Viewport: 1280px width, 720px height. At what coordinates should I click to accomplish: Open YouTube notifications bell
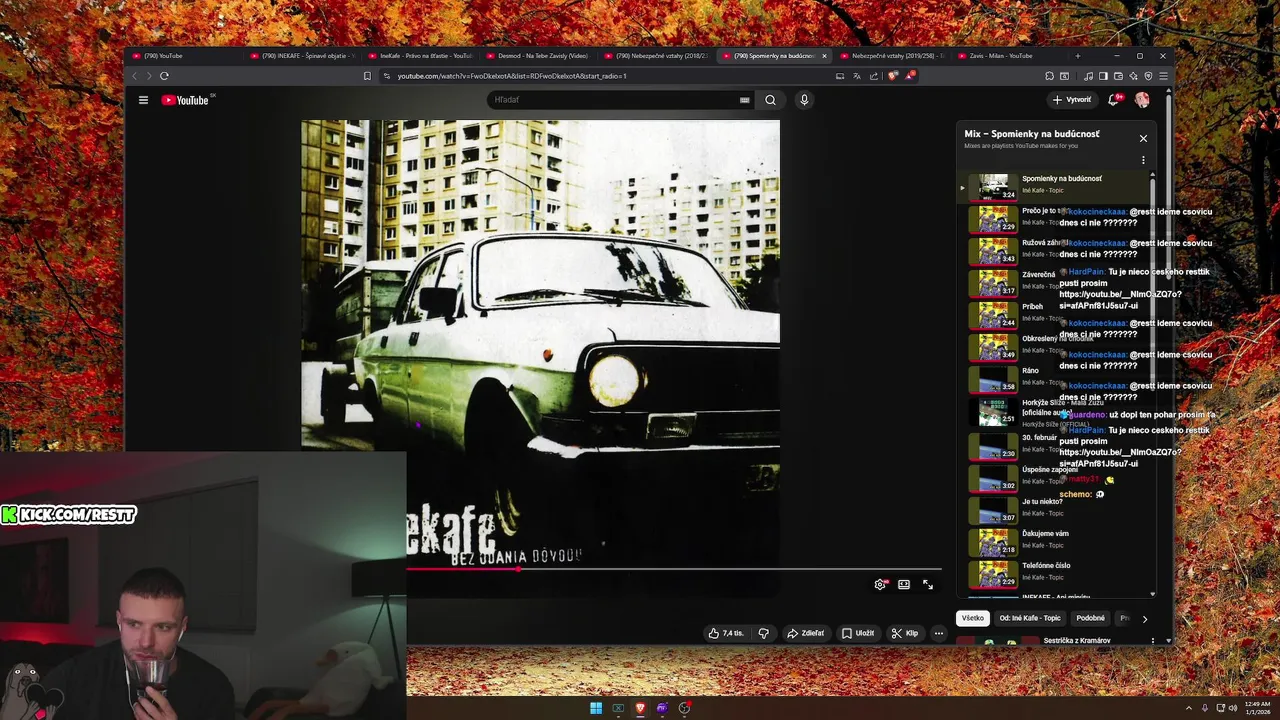1113,100
